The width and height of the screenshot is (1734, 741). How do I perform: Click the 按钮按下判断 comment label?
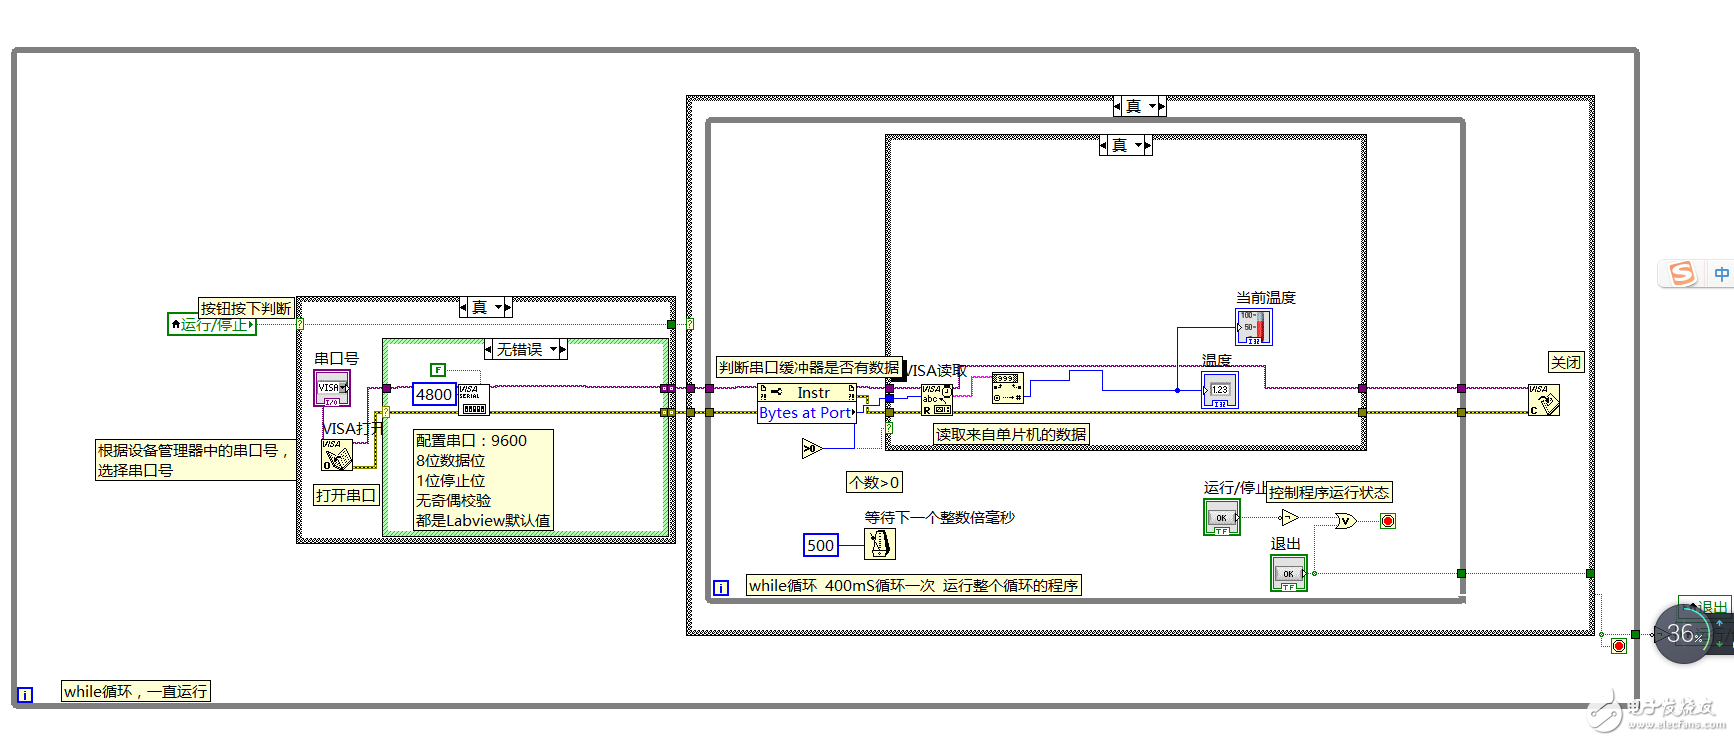246,308
